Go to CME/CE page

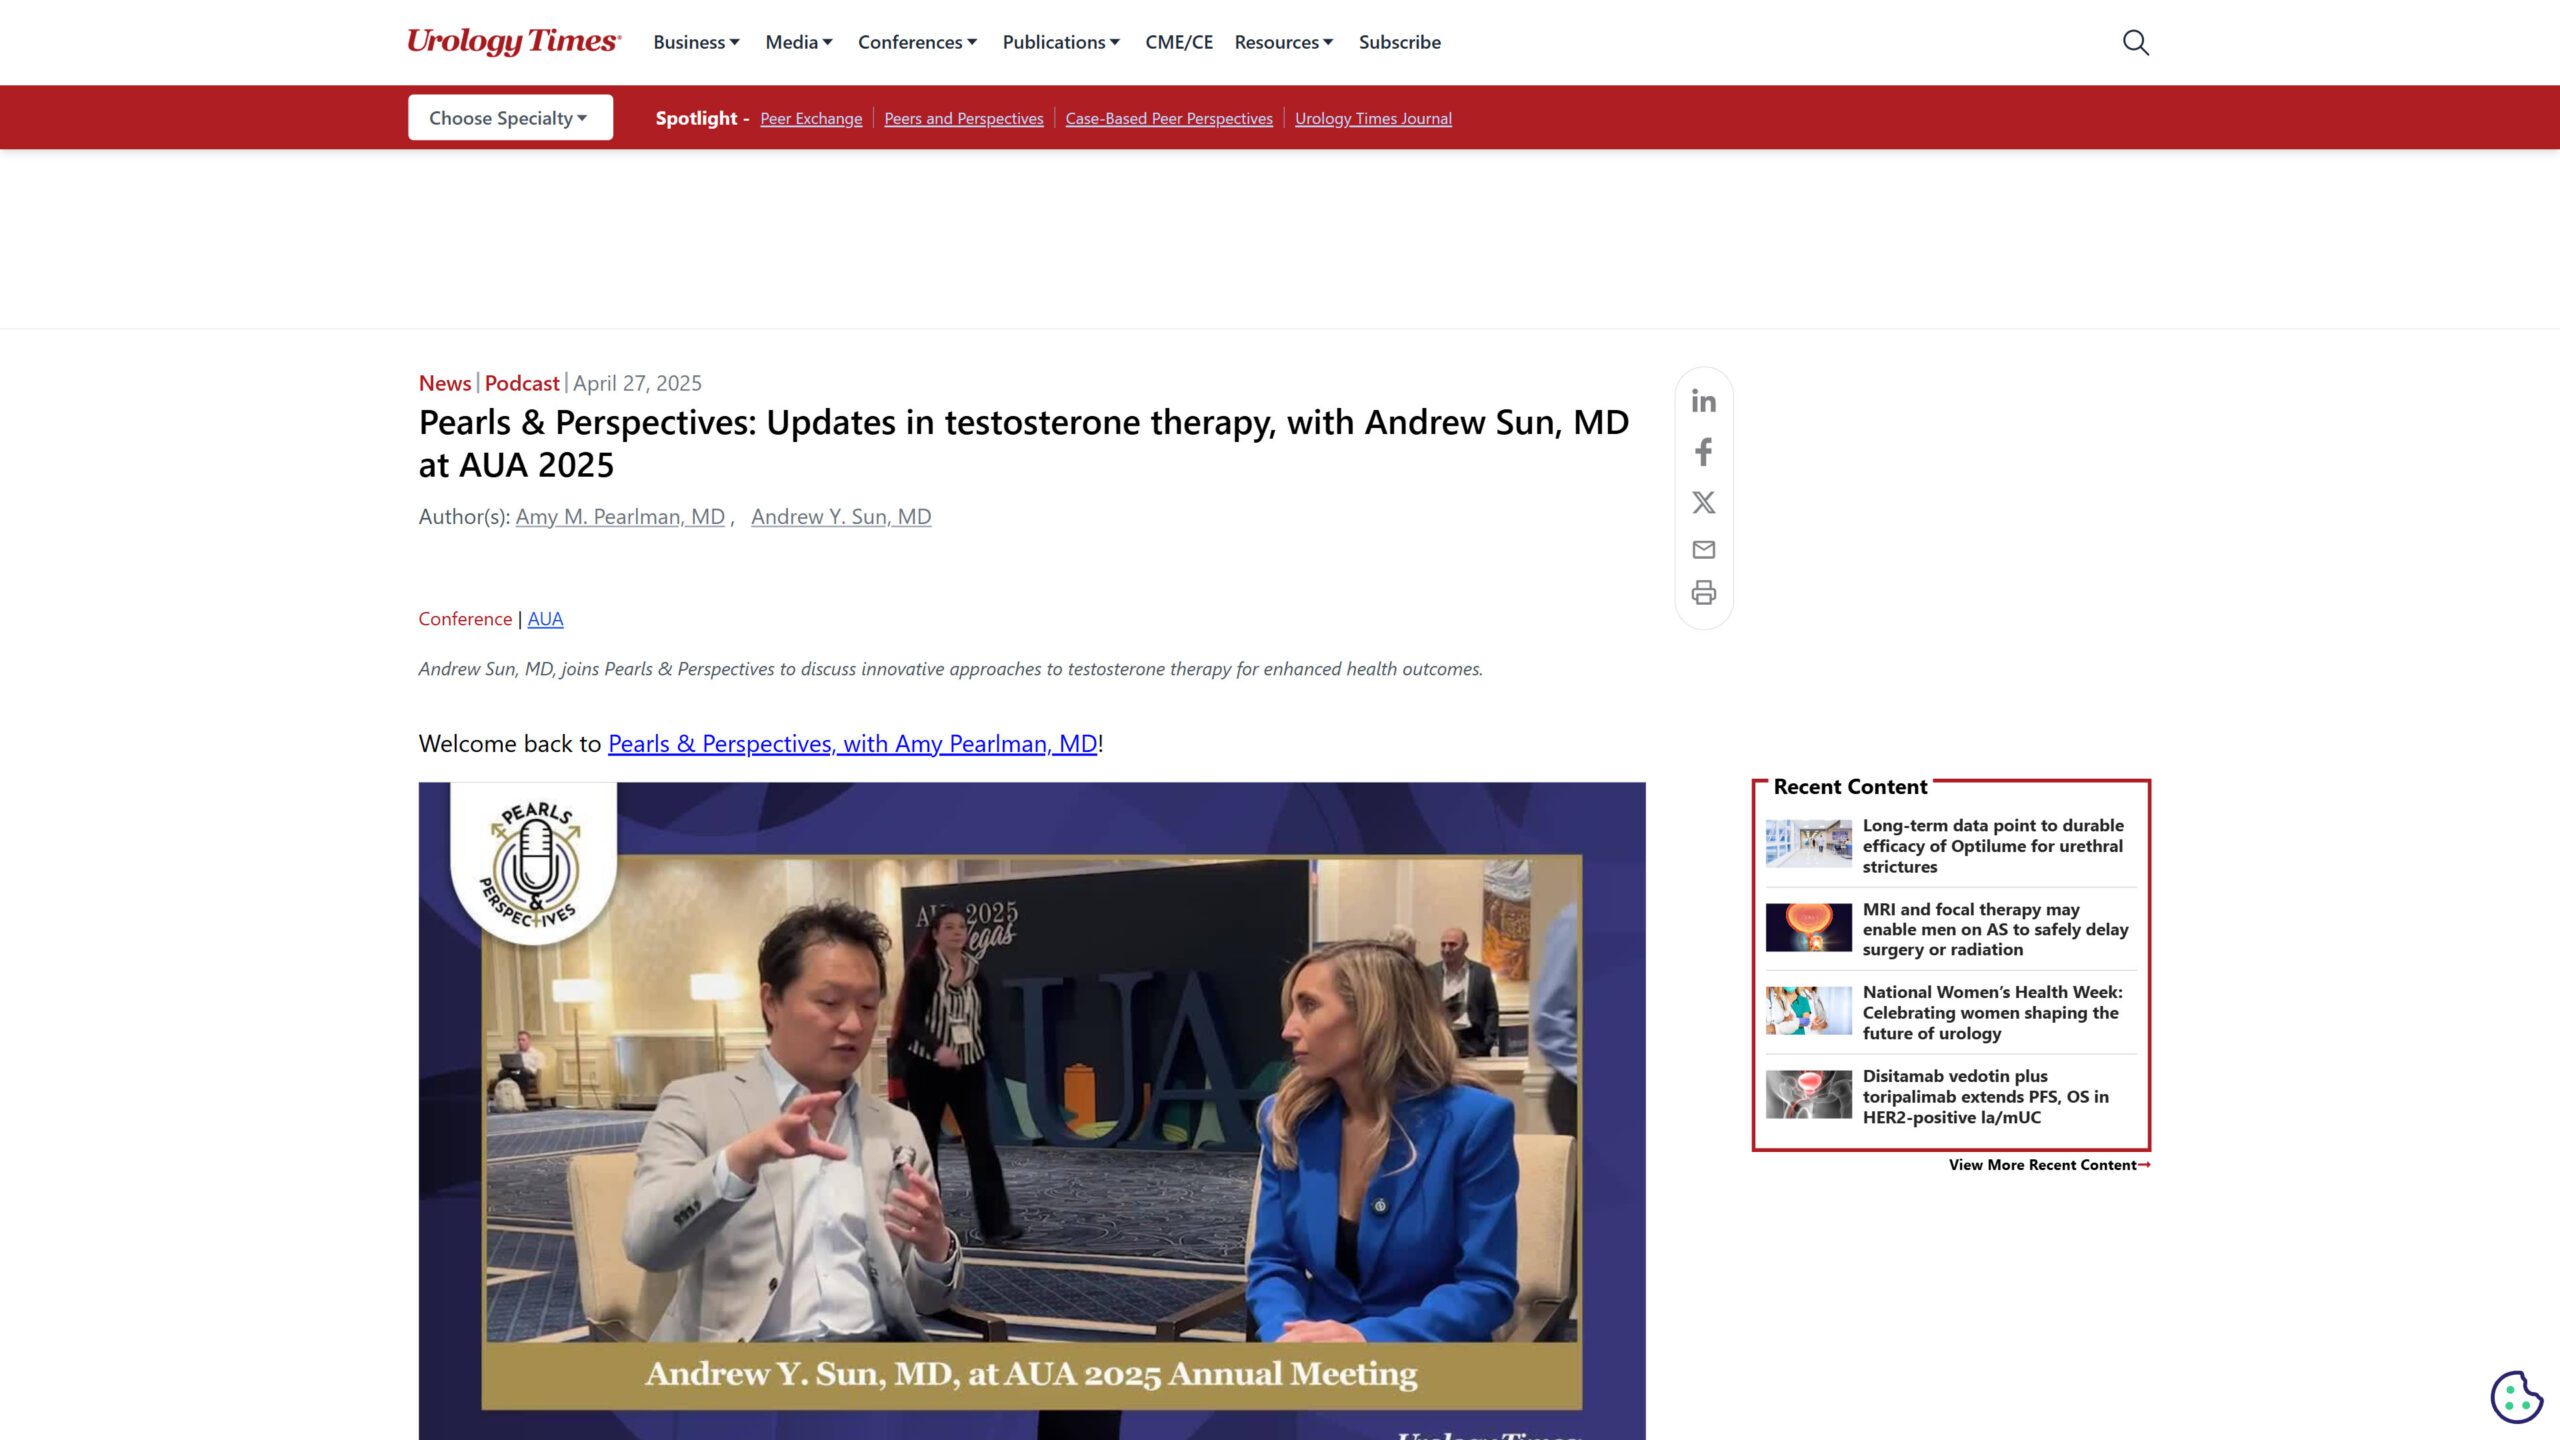tap(1178, 42)
